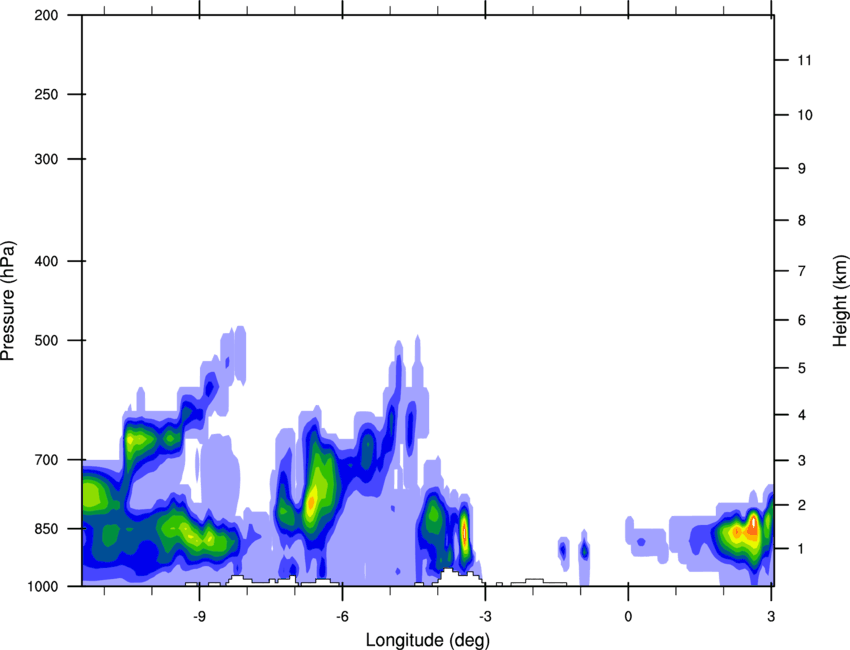Click the 400 pressure tick label

46,261
